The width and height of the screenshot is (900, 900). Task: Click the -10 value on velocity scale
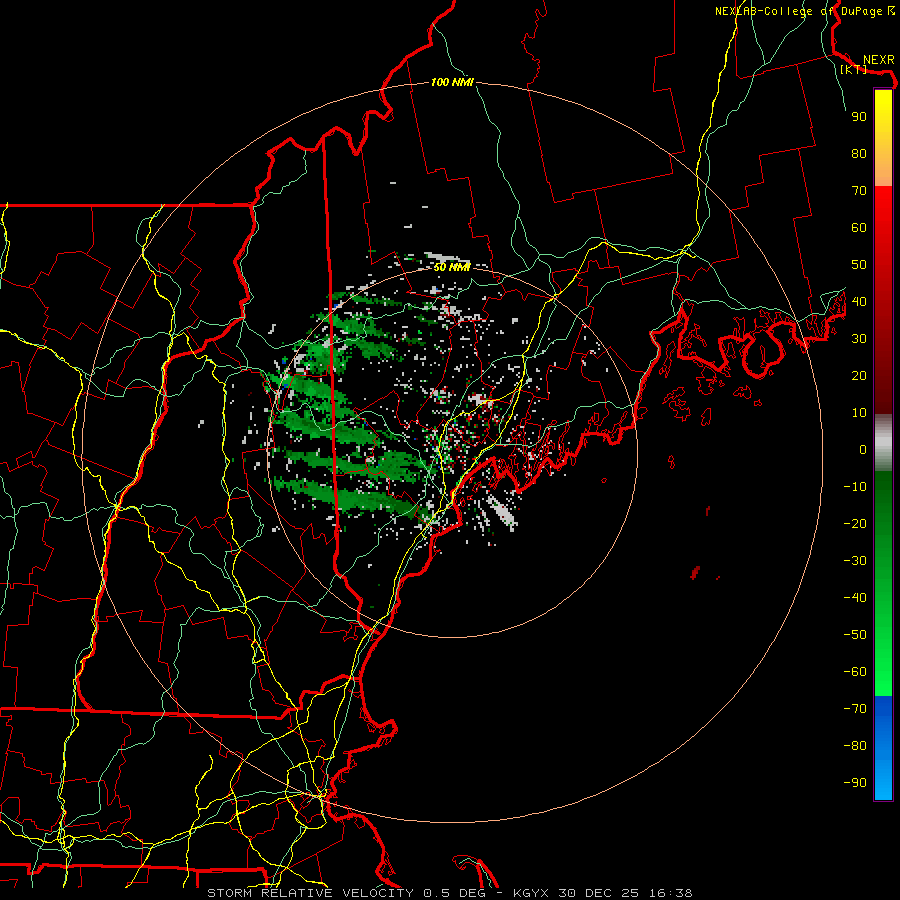click(855, 487)
